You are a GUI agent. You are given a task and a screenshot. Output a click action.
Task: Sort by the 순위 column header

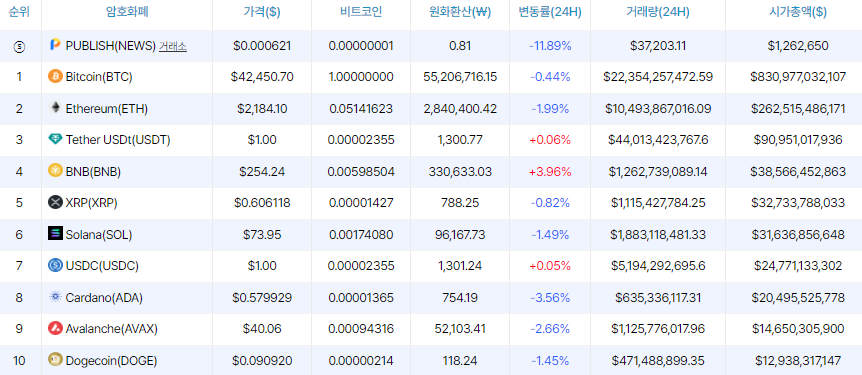[x=19, y=12]
